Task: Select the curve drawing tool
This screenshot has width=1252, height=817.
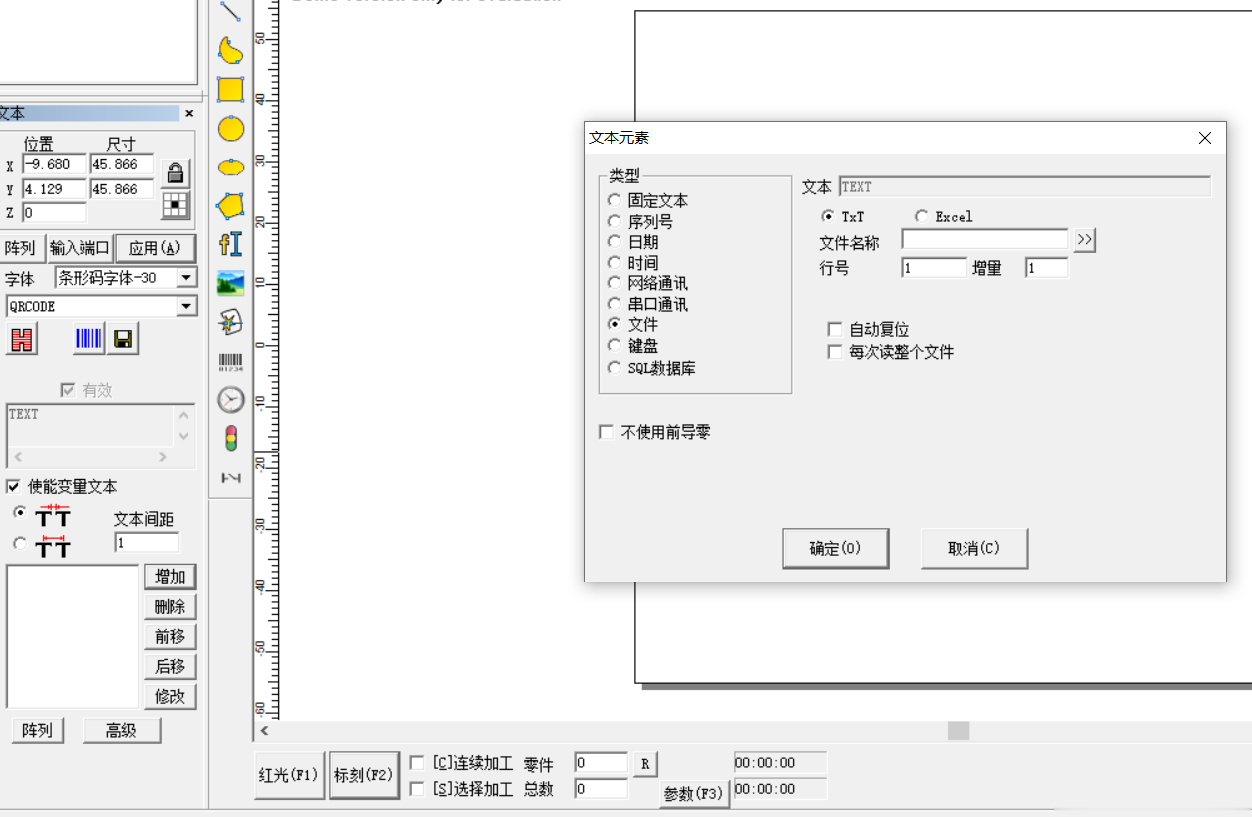Action: (x=231, y=50)
